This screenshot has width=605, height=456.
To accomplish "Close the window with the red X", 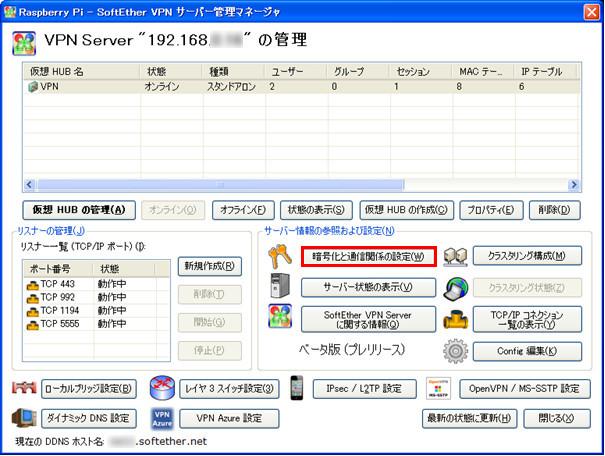I will pyautogui.click(x=591, y=12).
